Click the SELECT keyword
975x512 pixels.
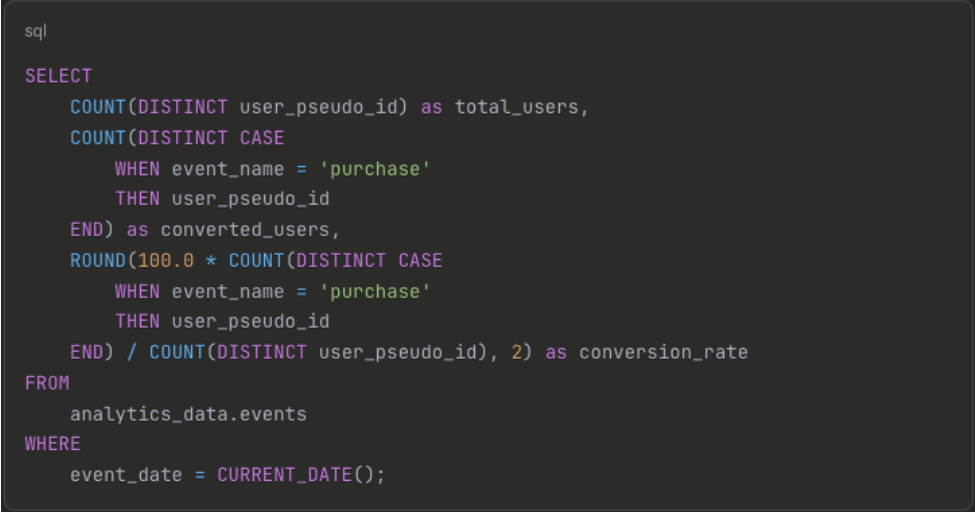coord(58,76)
